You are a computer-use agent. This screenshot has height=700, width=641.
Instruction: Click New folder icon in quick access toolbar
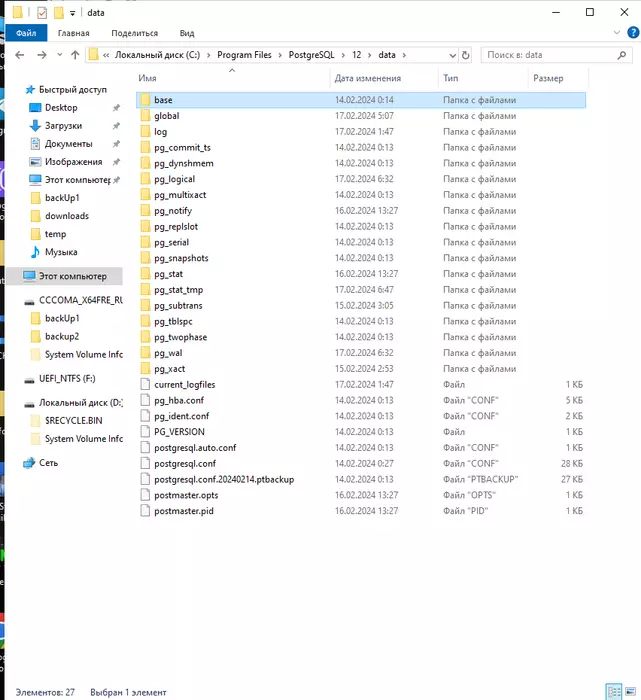pyautogui.click(x=58, y=12)
